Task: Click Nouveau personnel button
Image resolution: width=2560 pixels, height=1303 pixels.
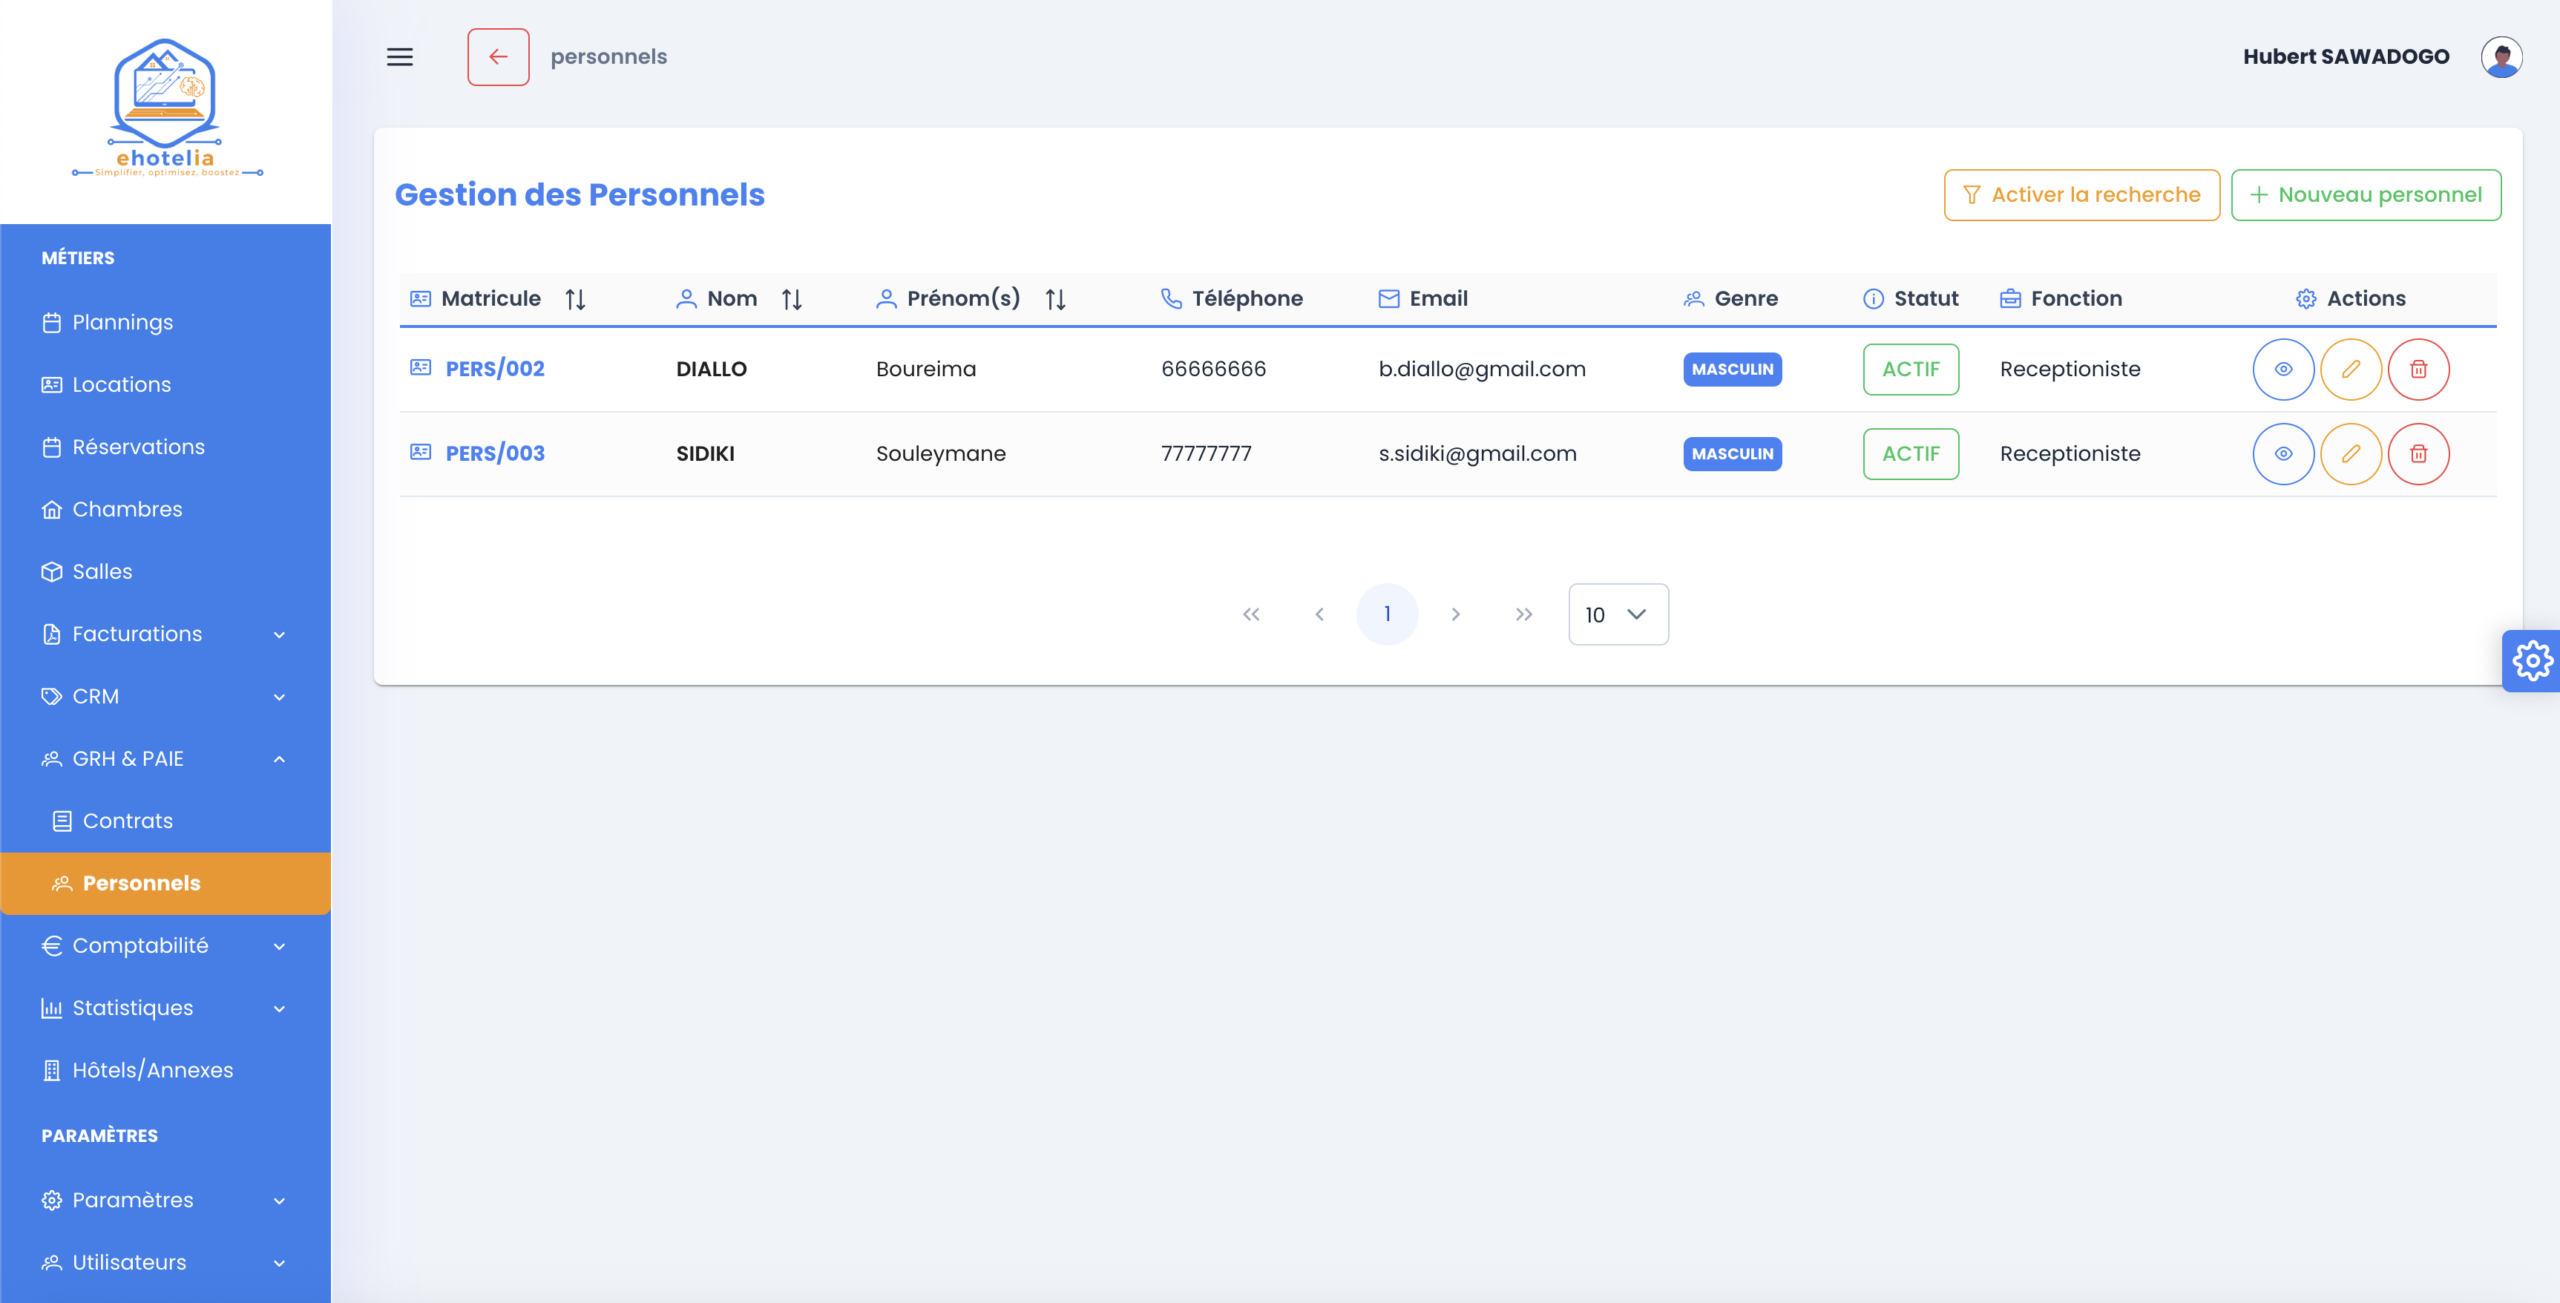Action: point(2365,195)
